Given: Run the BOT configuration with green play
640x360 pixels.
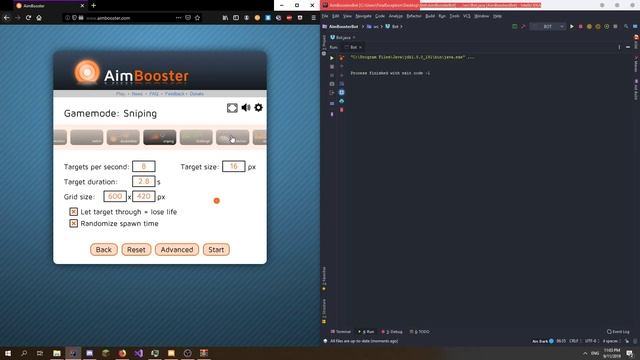Looking at the screenshot, I should (x=572, y=27).
